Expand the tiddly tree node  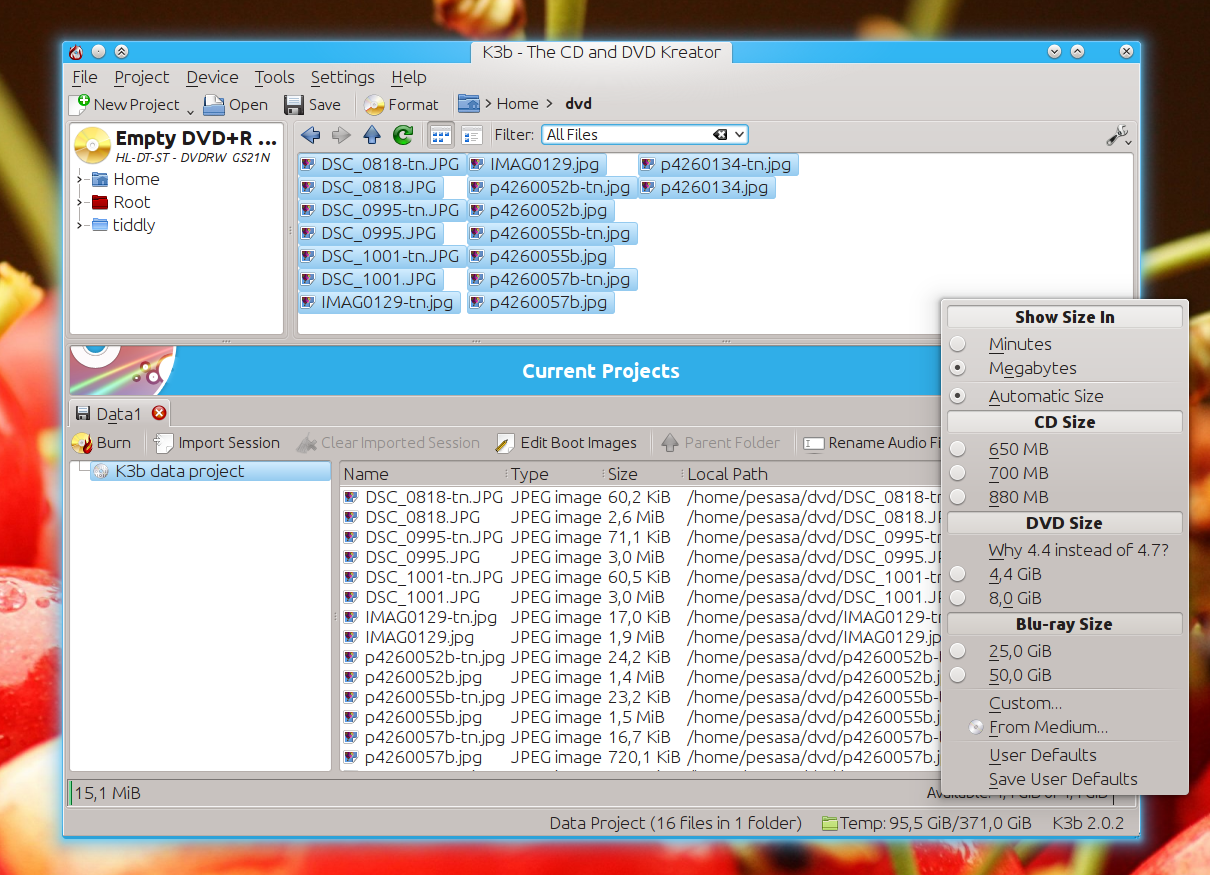tap(80, 226)
